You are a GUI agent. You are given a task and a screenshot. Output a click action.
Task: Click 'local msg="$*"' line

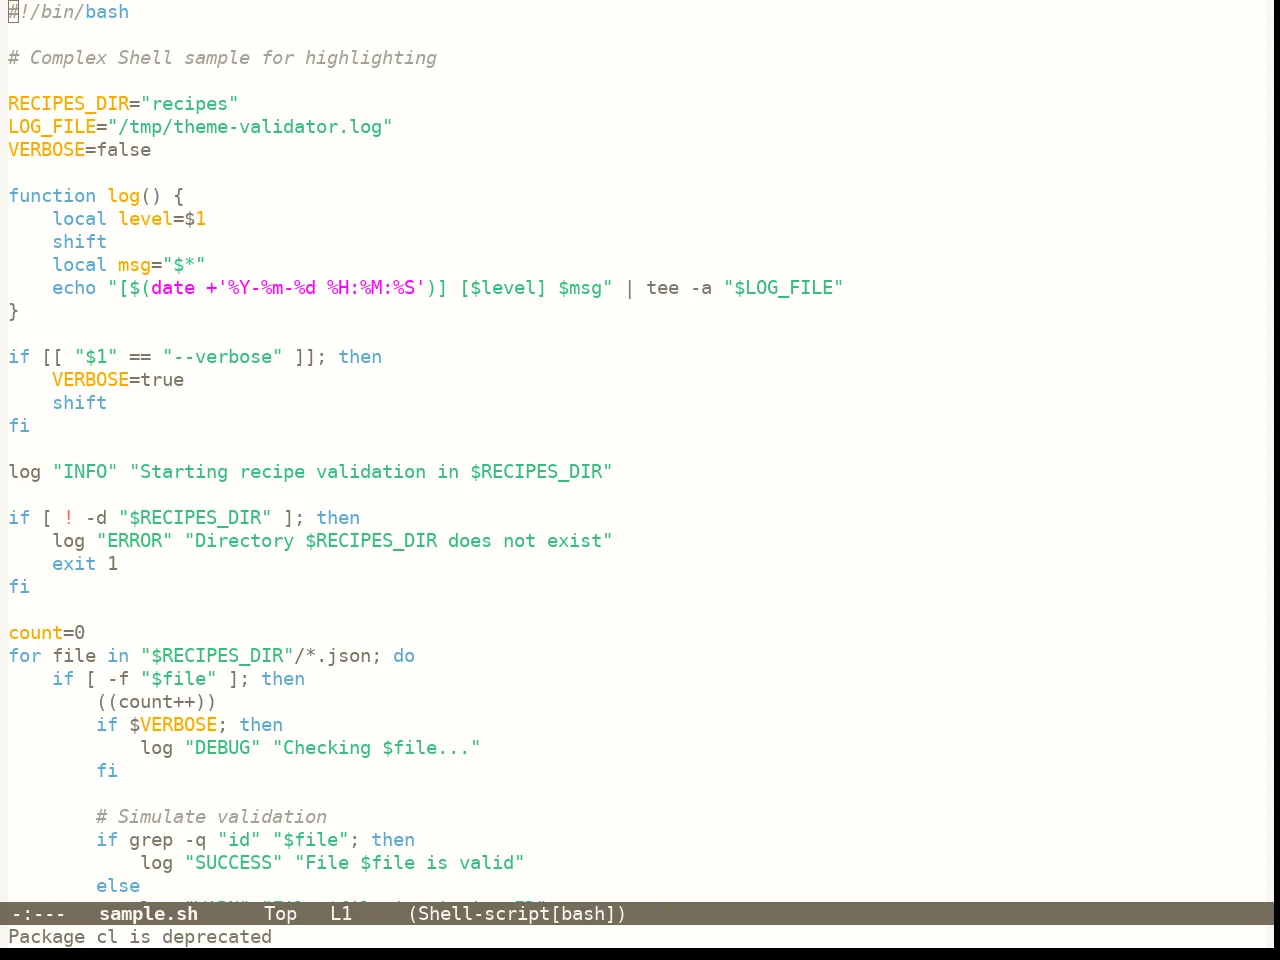click(x=129, y=265)
